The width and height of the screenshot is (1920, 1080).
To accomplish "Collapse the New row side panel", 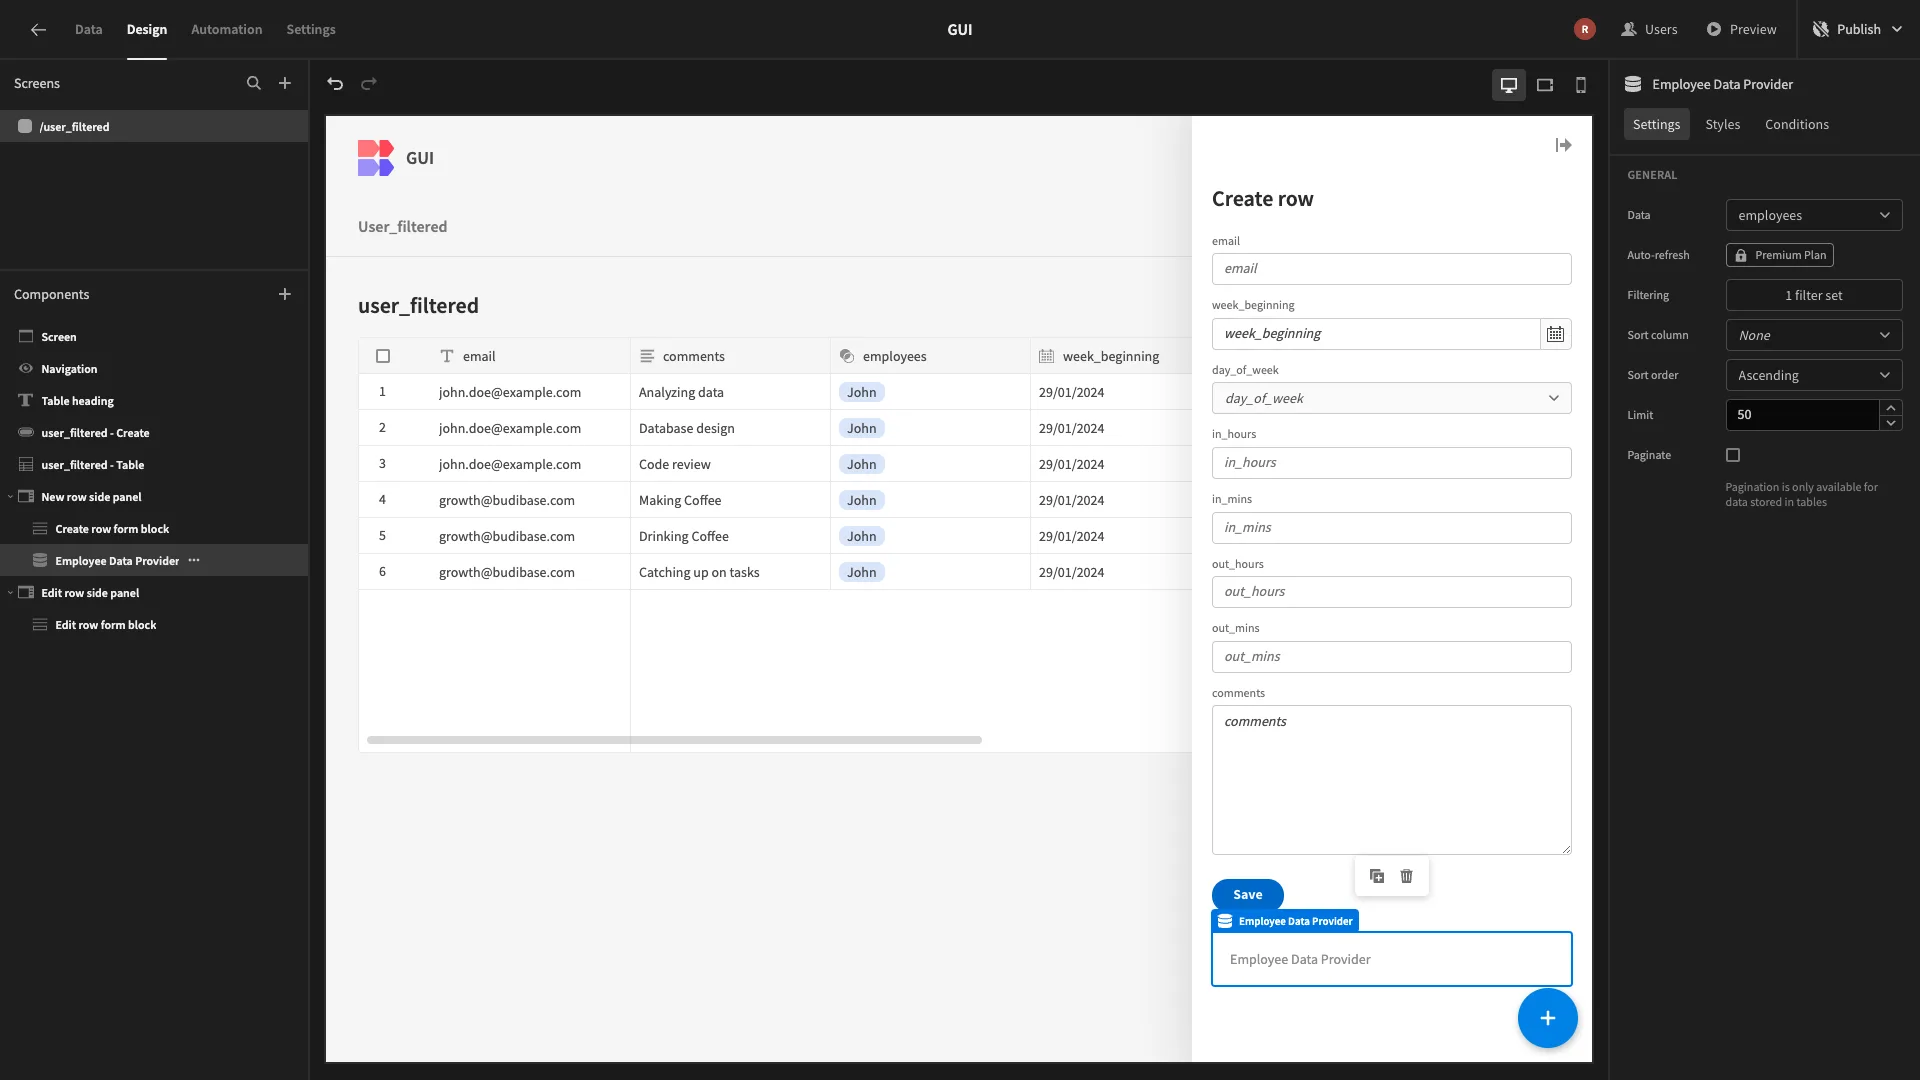I will click(10, 497).
